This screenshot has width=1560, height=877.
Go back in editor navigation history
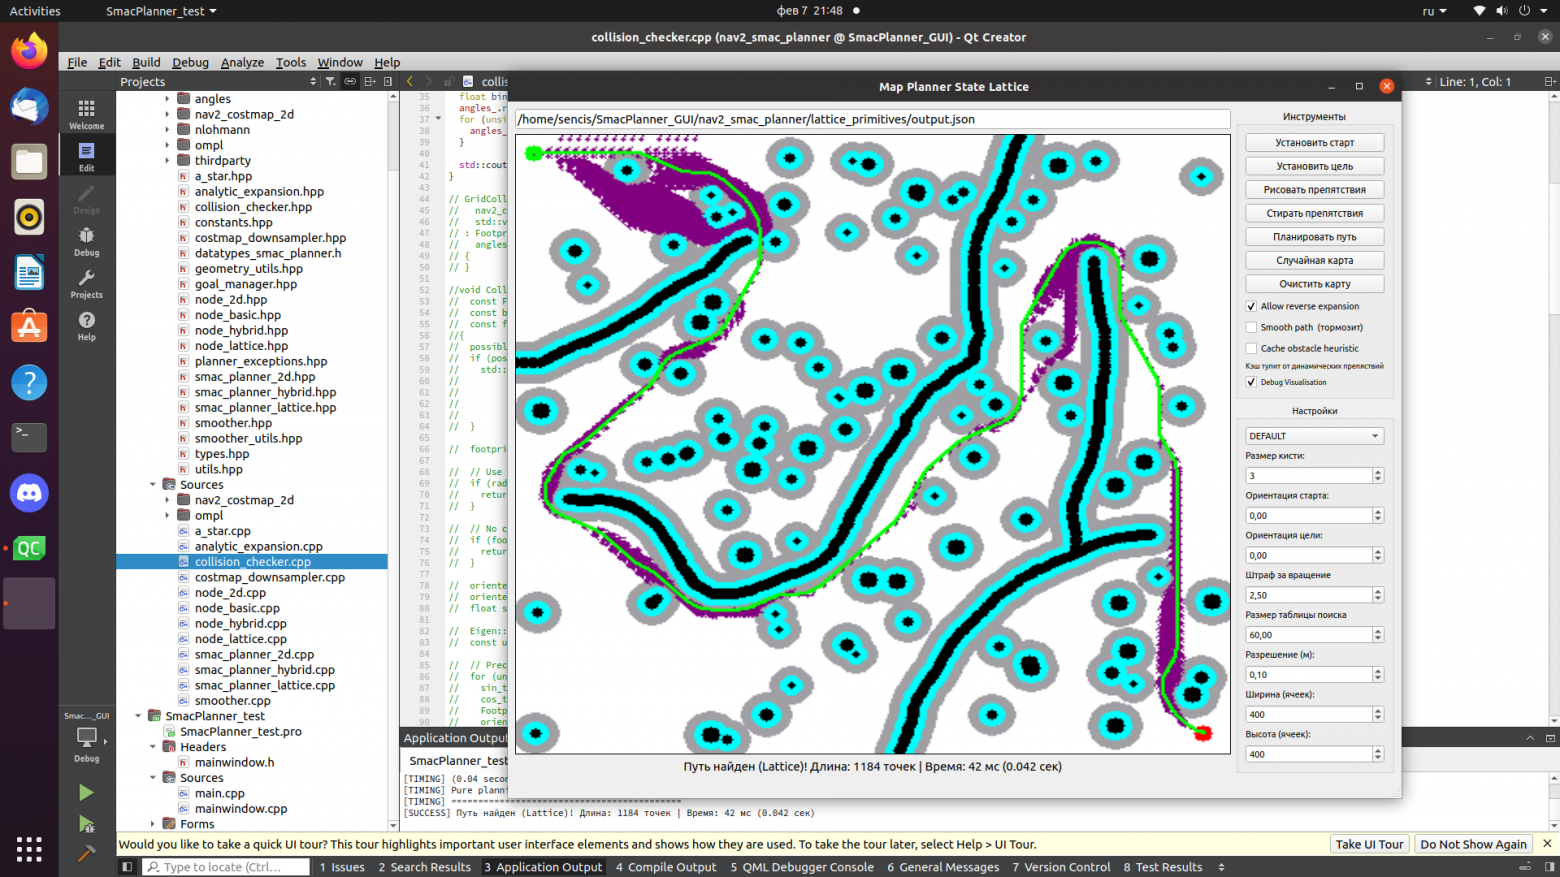(x=410, y=82)
